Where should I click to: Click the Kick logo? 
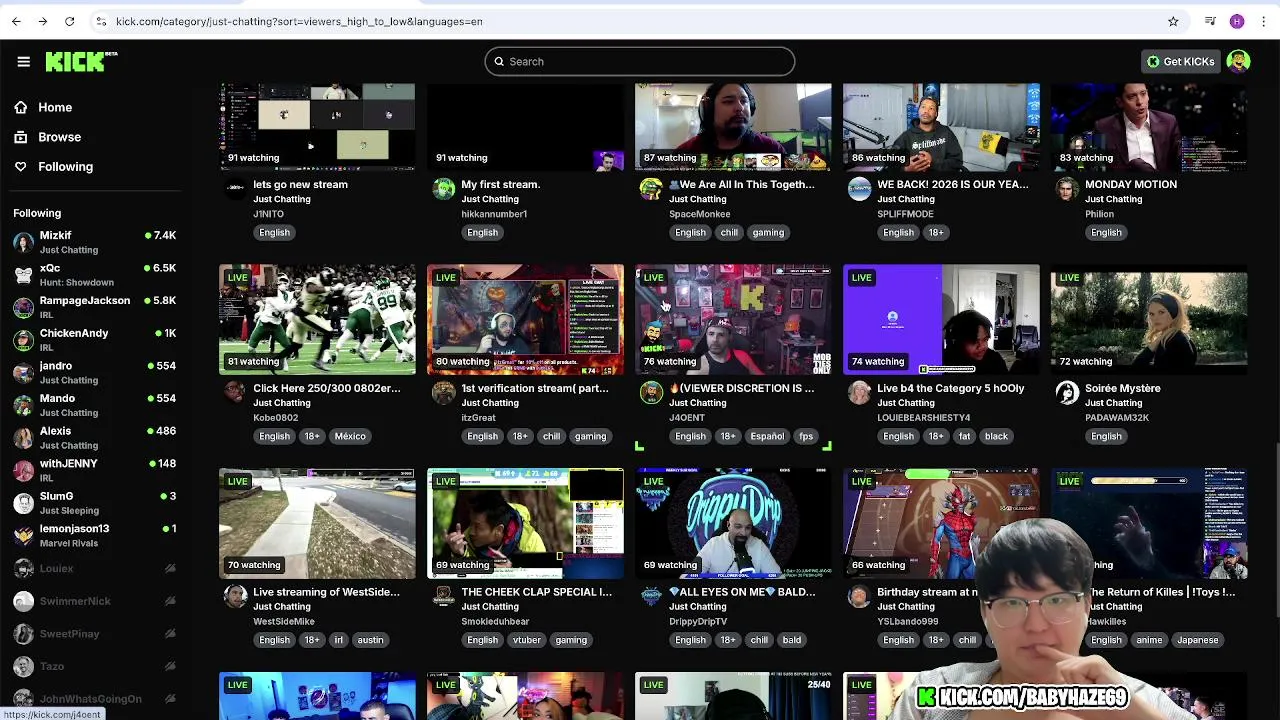pyautogui.click(x=81, y=61)
